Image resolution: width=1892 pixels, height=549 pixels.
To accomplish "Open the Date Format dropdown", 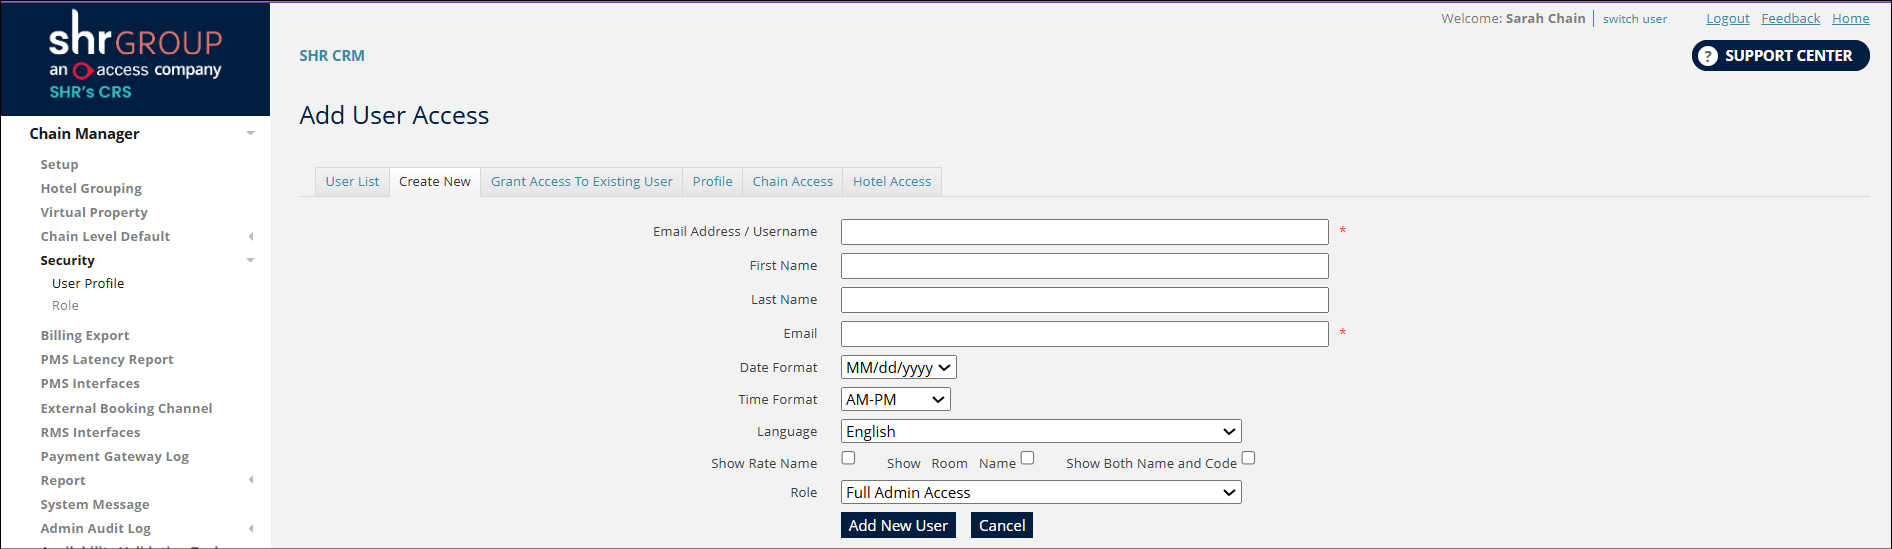I will (x=898, y=367).
